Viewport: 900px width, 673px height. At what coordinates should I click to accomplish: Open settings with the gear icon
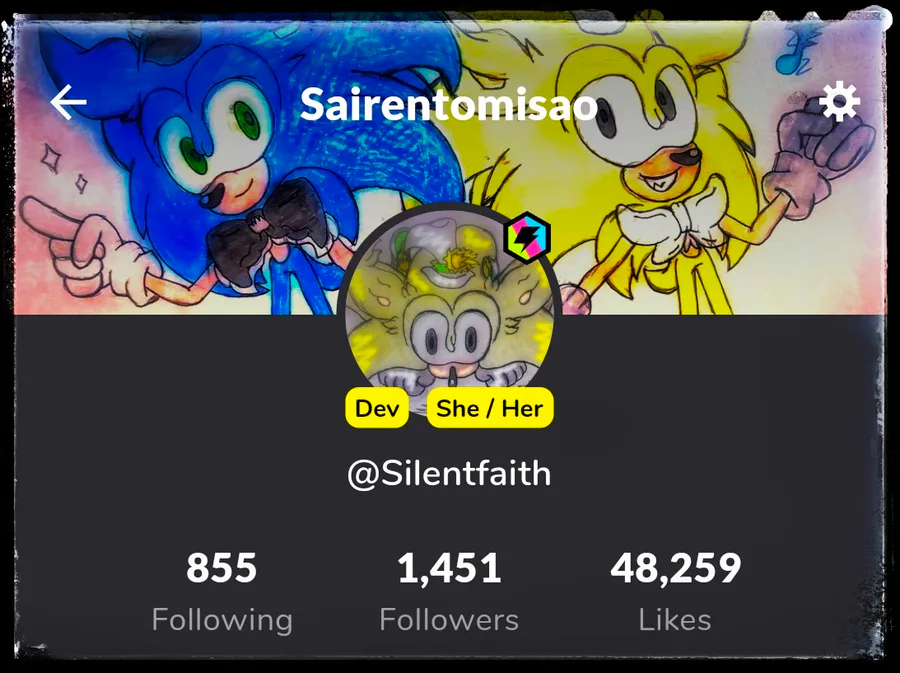839,102
